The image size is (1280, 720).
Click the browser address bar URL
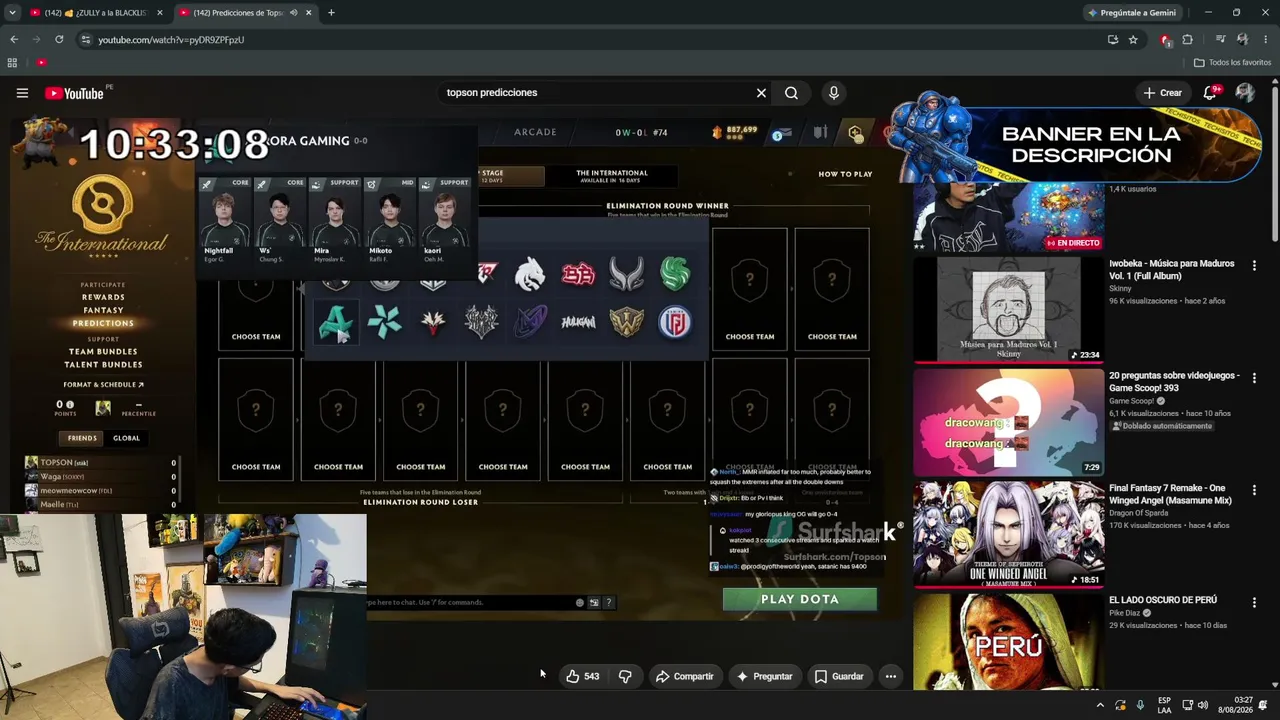tap(171, 40)
